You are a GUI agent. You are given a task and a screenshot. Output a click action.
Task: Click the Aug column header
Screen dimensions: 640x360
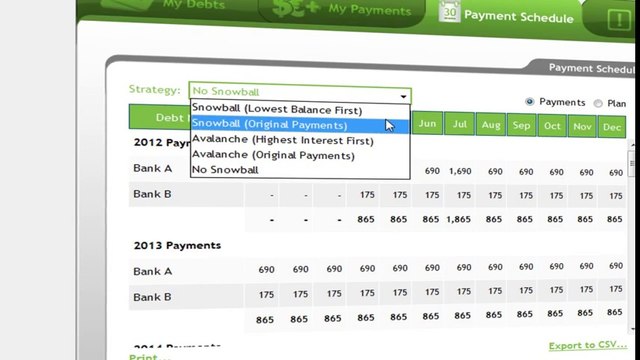pos(491,124)
